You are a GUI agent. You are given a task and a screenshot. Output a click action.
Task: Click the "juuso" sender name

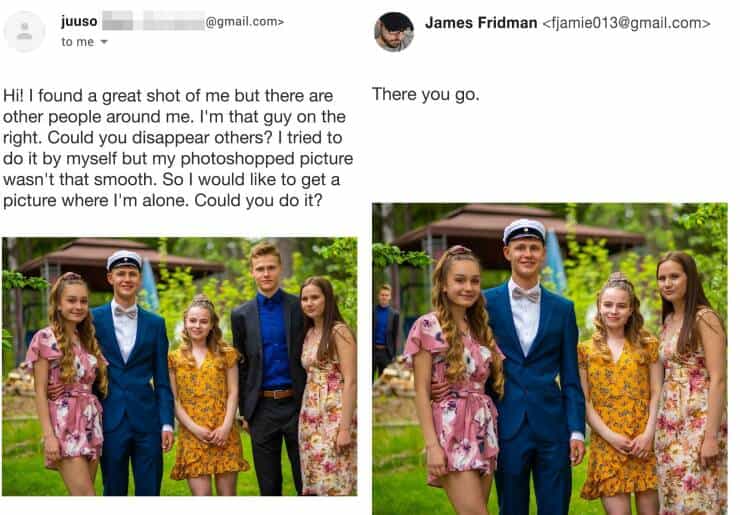pyautogui.click(x=79, y=21)
